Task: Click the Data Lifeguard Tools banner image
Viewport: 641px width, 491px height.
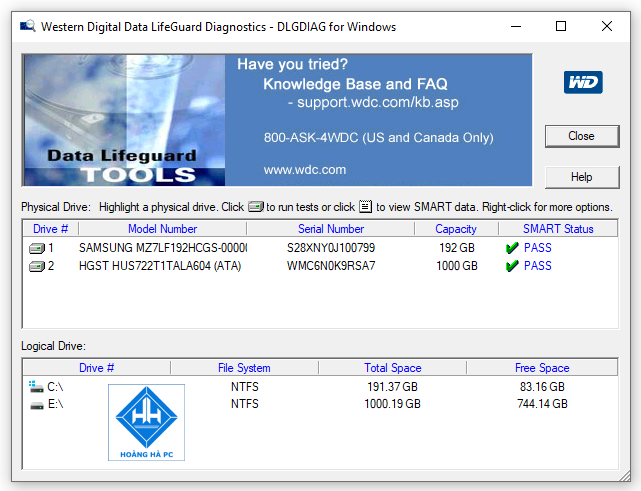Action: click(124, 120)
